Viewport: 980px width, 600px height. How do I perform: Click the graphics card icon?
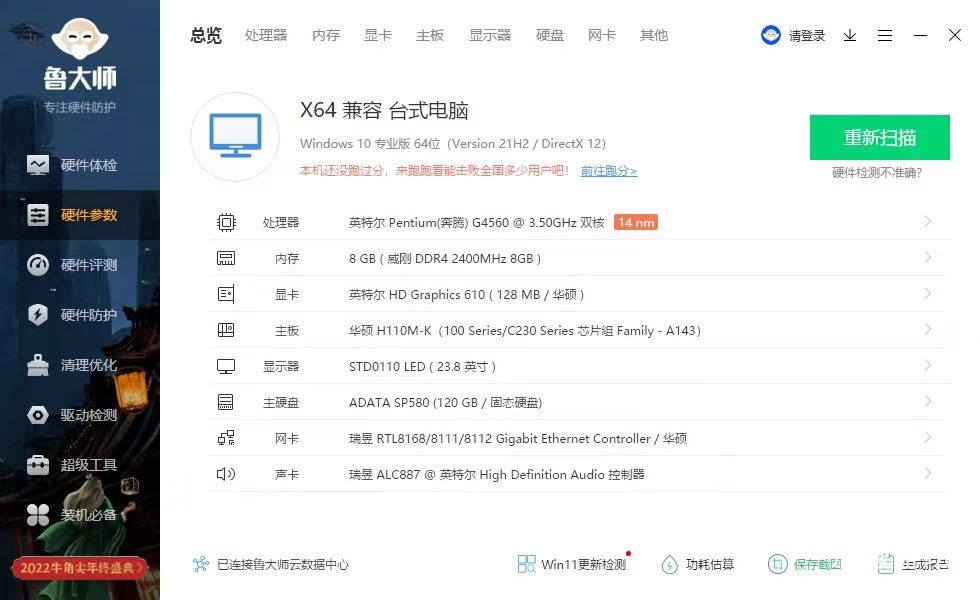pos(226,294)
